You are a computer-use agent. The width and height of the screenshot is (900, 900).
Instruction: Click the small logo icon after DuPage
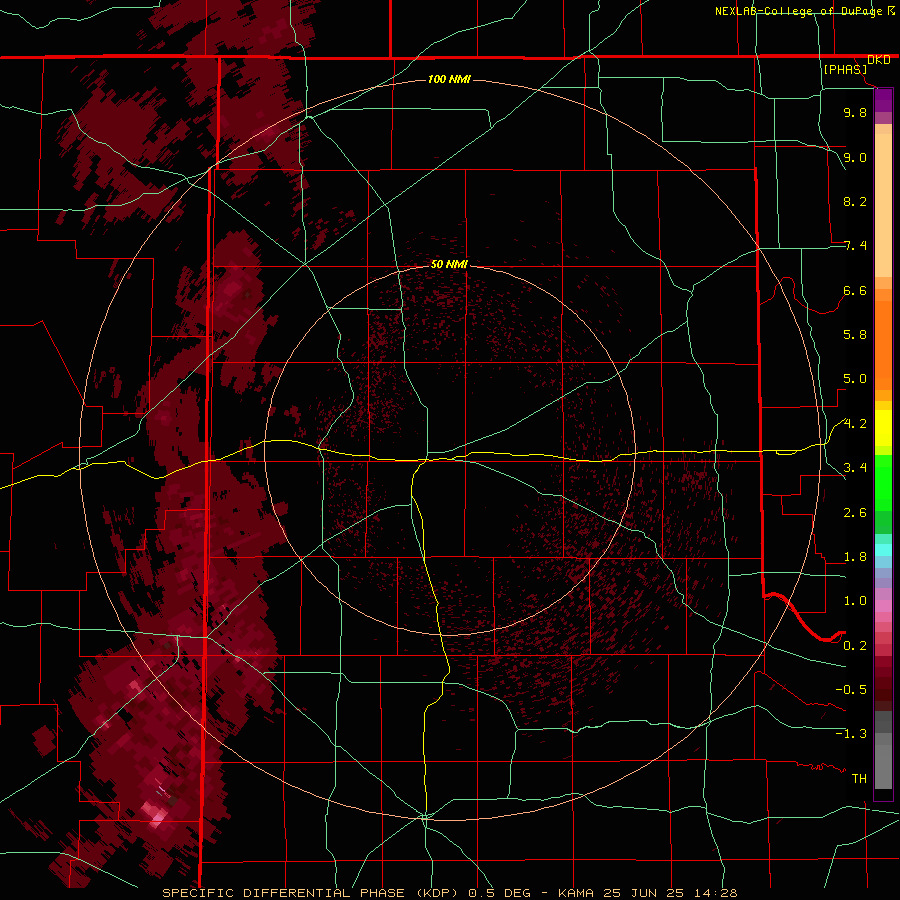tap(891, 10)
